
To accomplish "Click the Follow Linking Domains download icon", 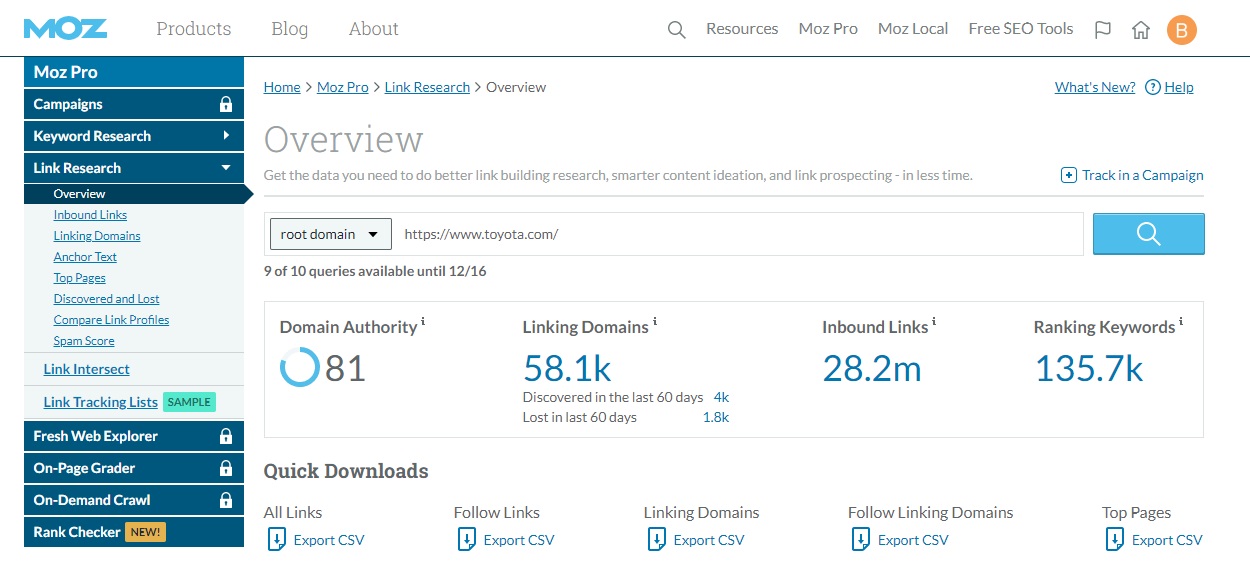I will pyautogui.click(x=860, y=540).
